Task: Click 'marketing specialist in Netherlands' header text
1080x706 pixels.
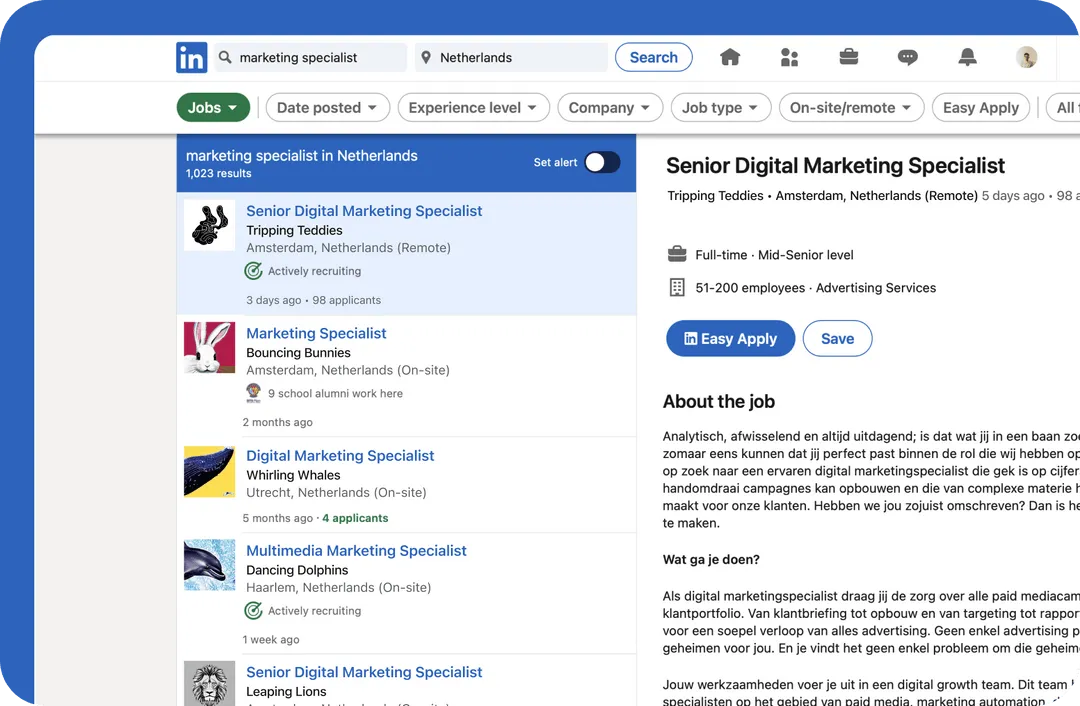Action: pyautogui.click(x=302, y=156)
